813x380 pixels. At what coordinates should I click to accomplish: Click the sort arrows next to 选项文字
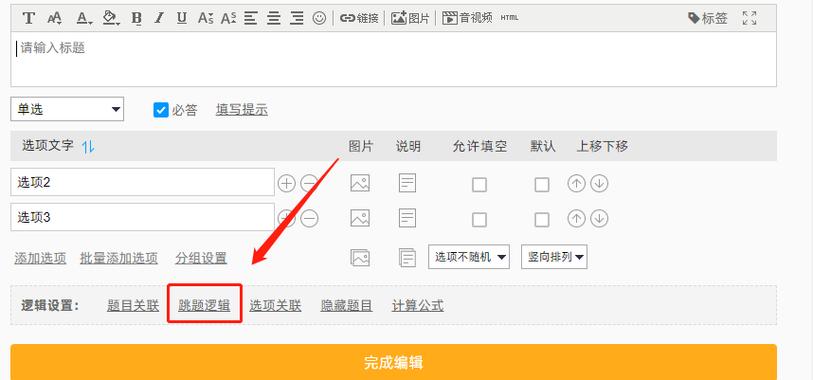(88, 147)
